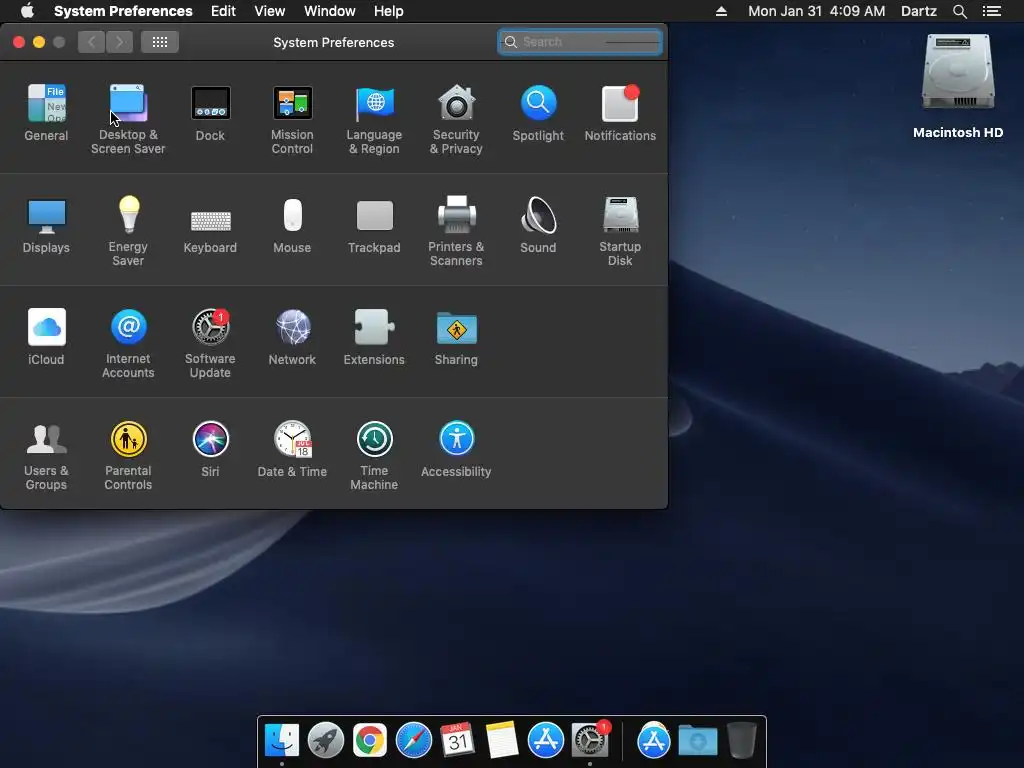Open Mission Control preferences

(x=292, y=118)
